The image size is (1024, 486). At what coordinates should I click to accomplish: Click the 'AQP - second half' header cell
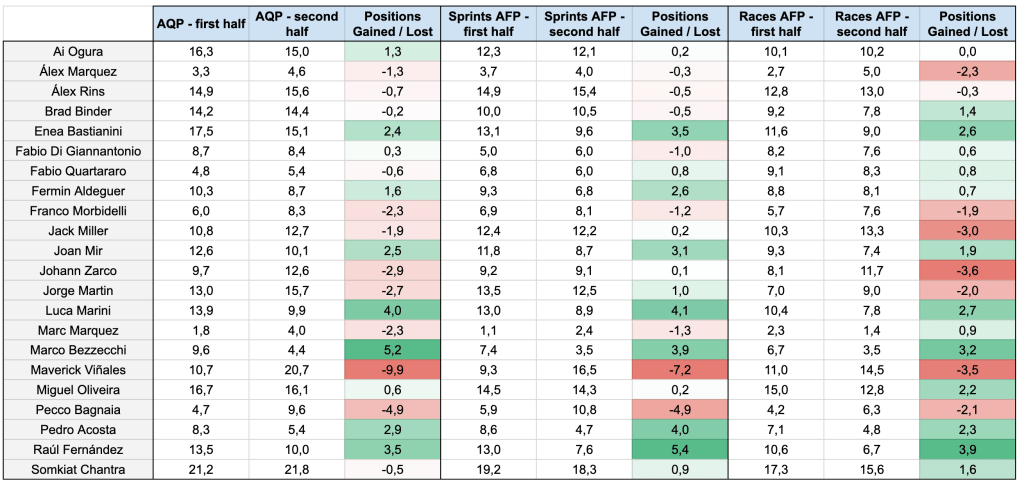(297, 24)
